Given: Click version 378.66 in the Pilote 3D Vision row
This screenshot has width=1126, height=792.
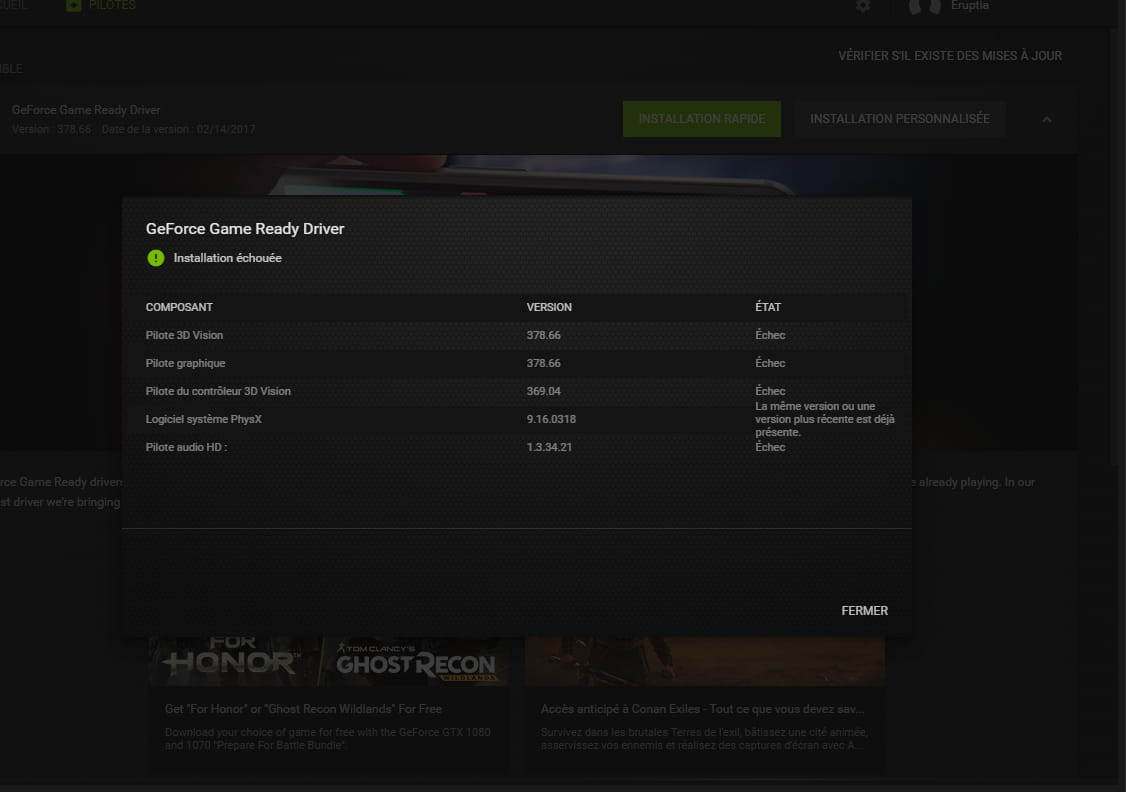Looking at the screenshot, I should click(x=544, y=335).
